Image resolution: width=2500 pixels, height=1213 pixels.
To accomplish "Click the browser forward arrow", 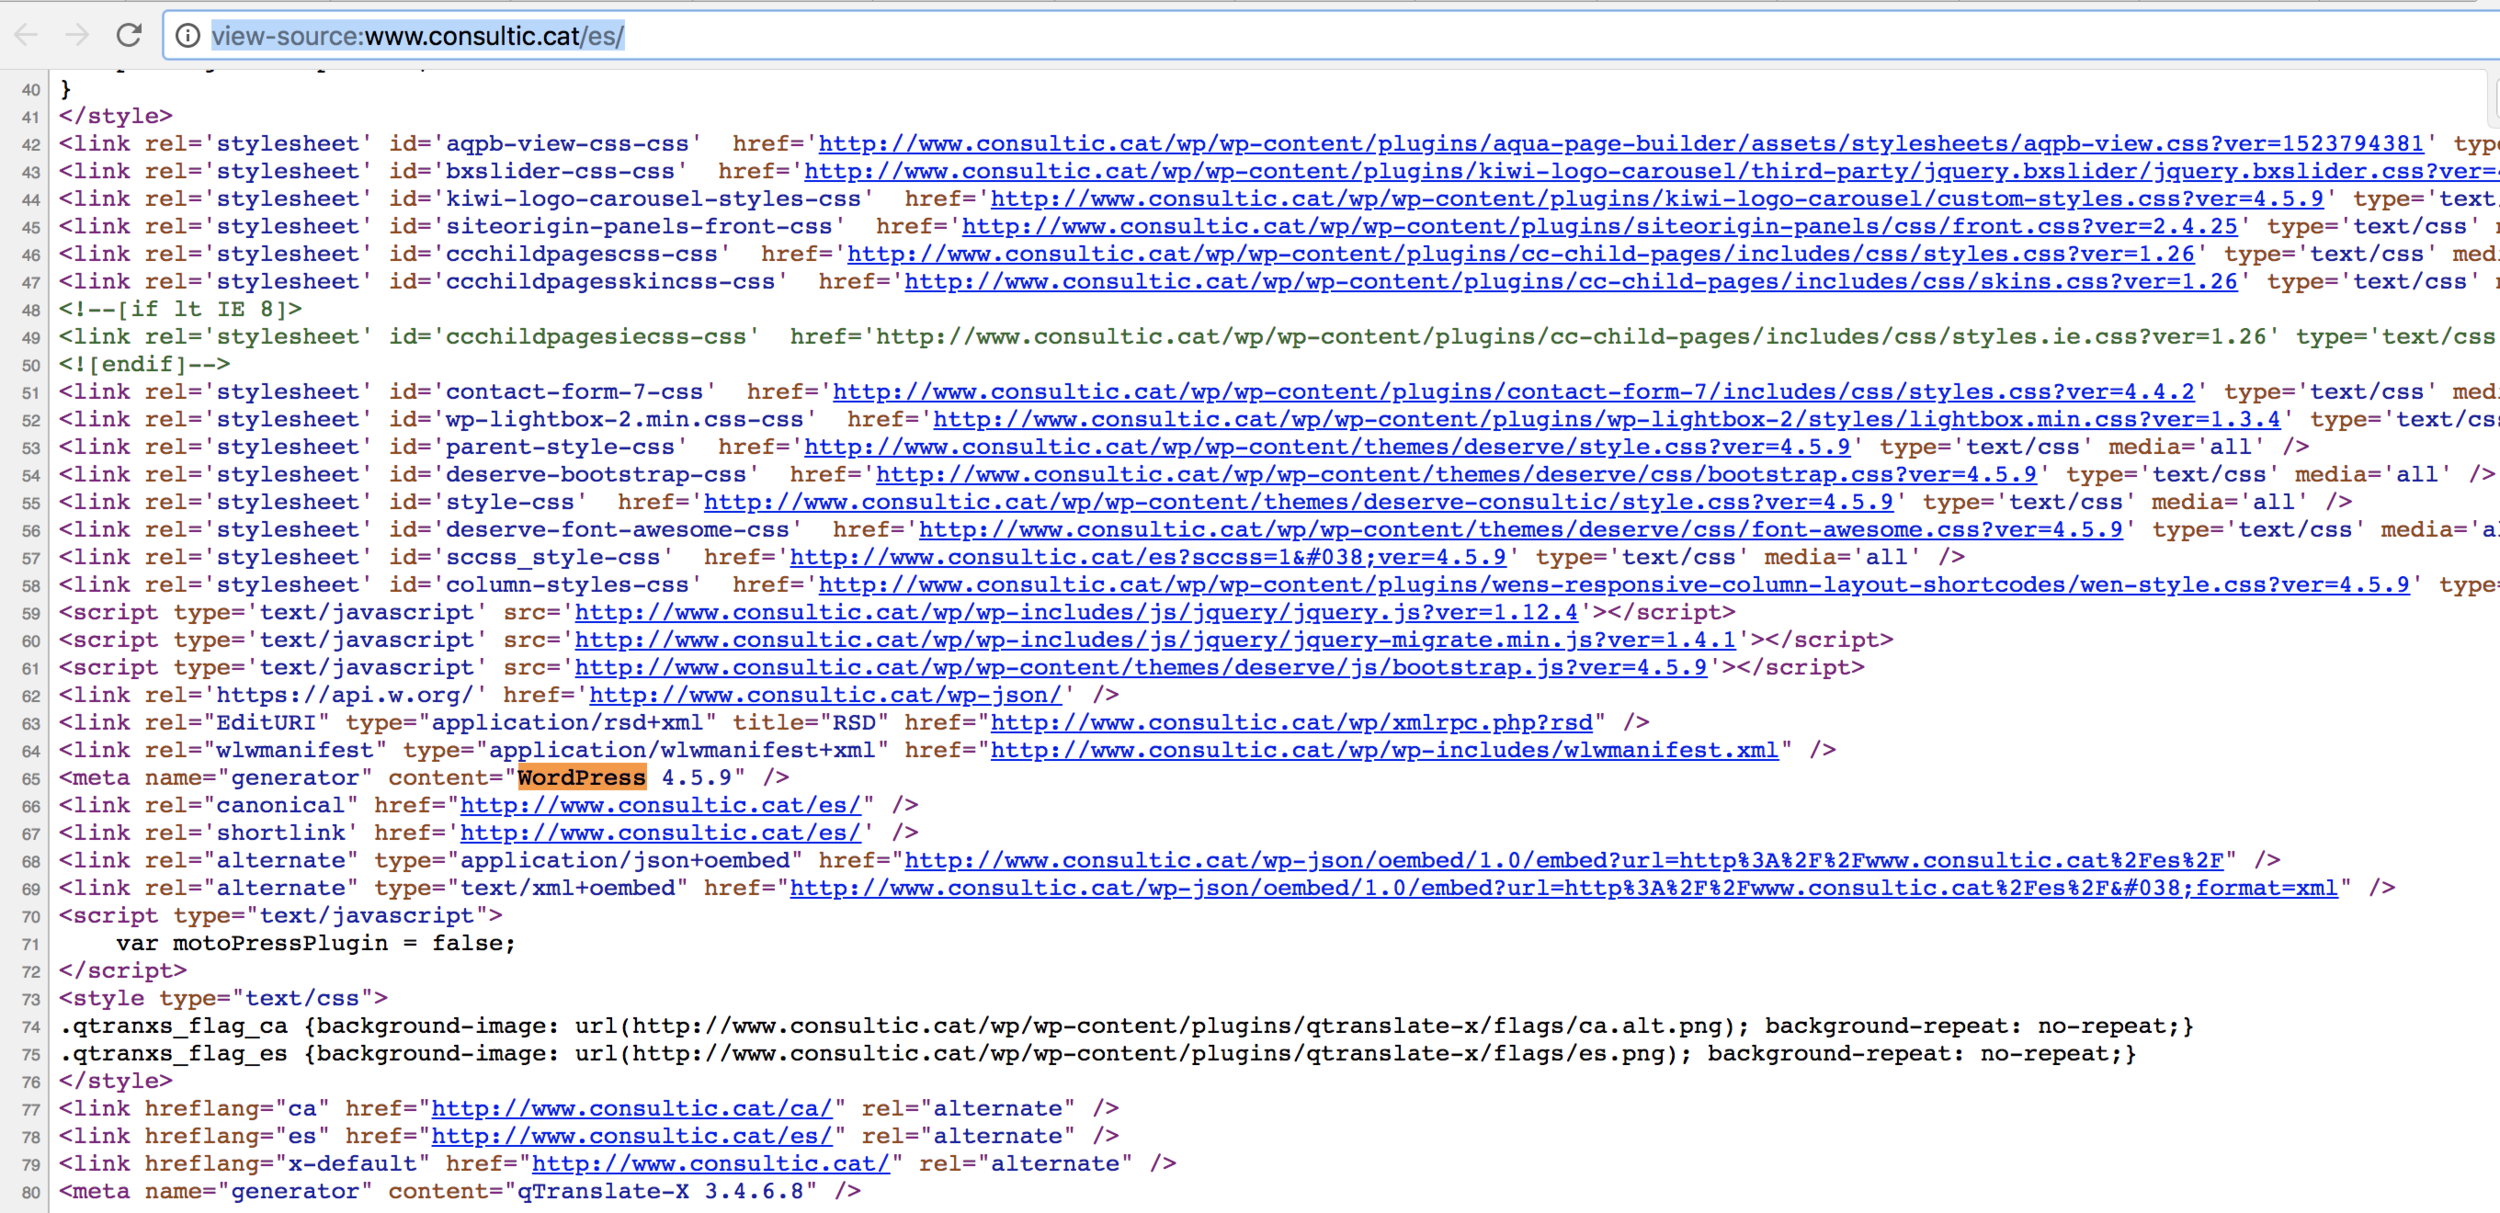I will pos(77,36).
